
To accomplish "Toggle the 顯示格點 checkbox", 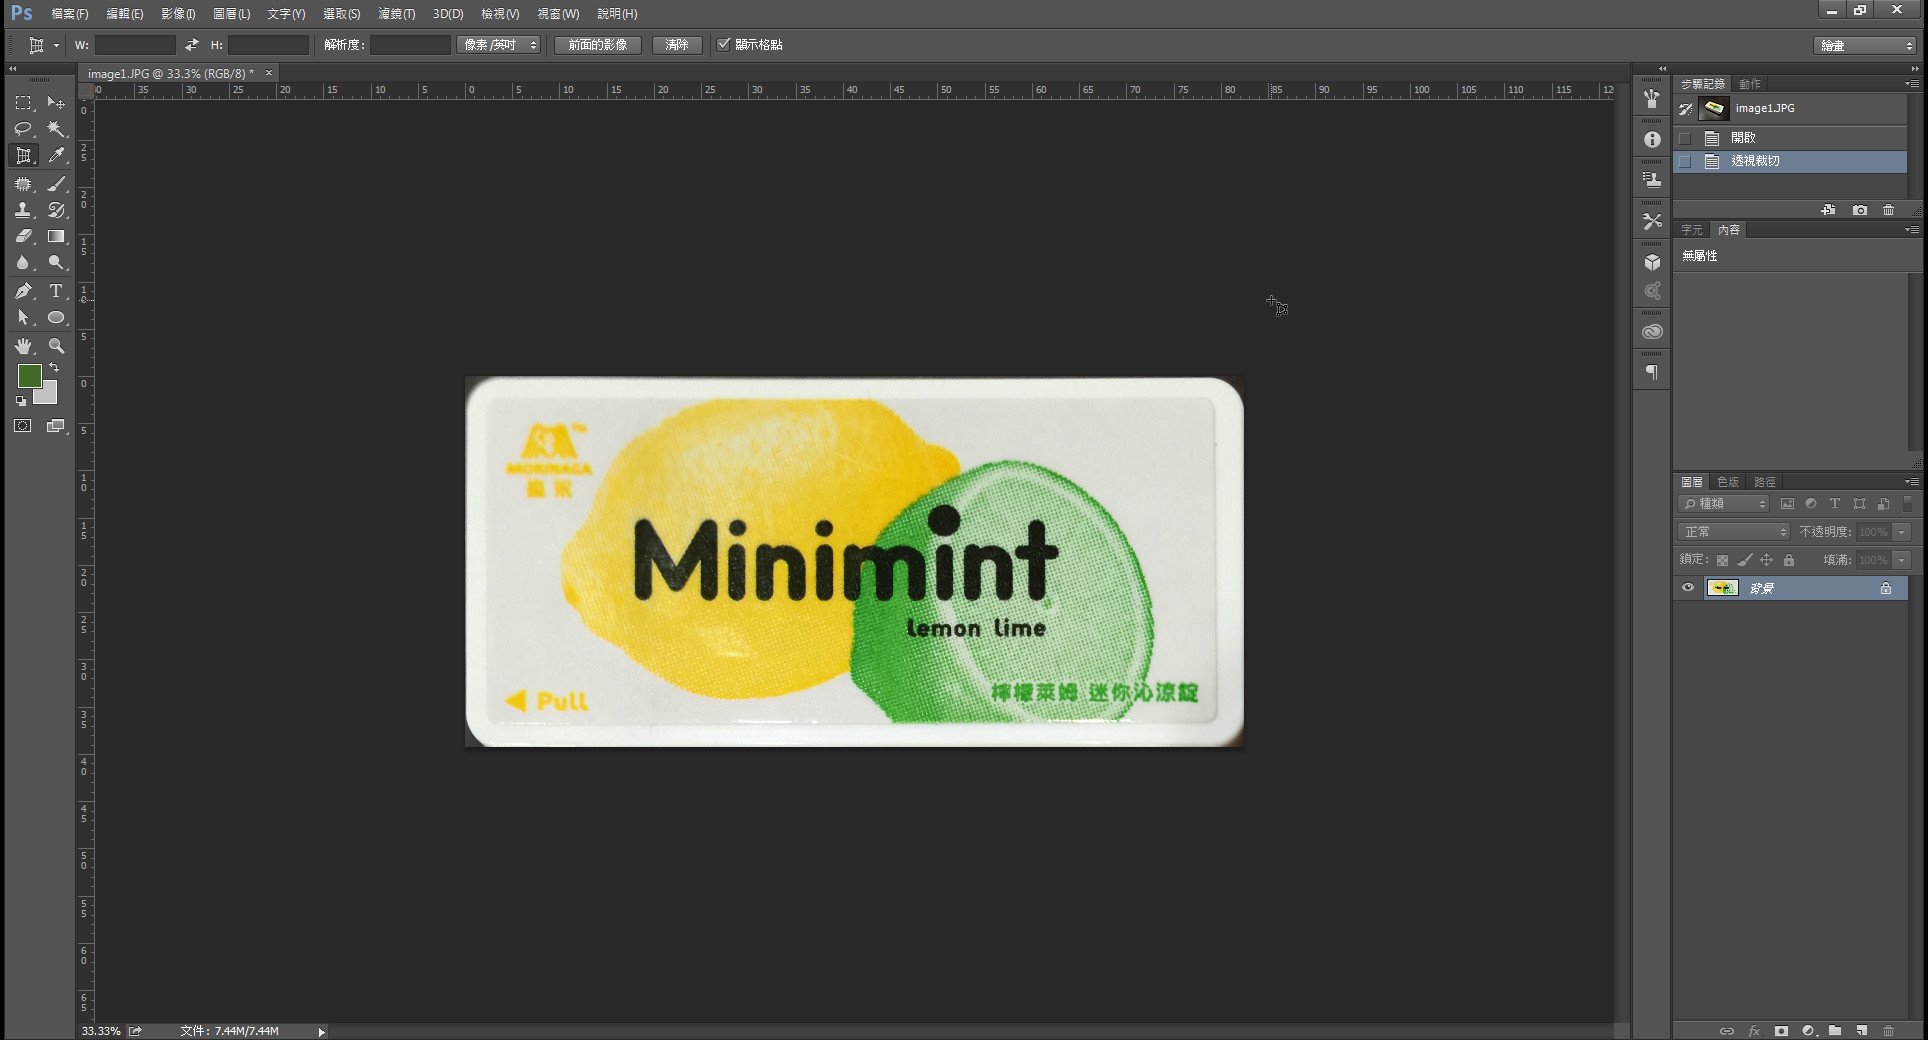I will pos(724,44).
